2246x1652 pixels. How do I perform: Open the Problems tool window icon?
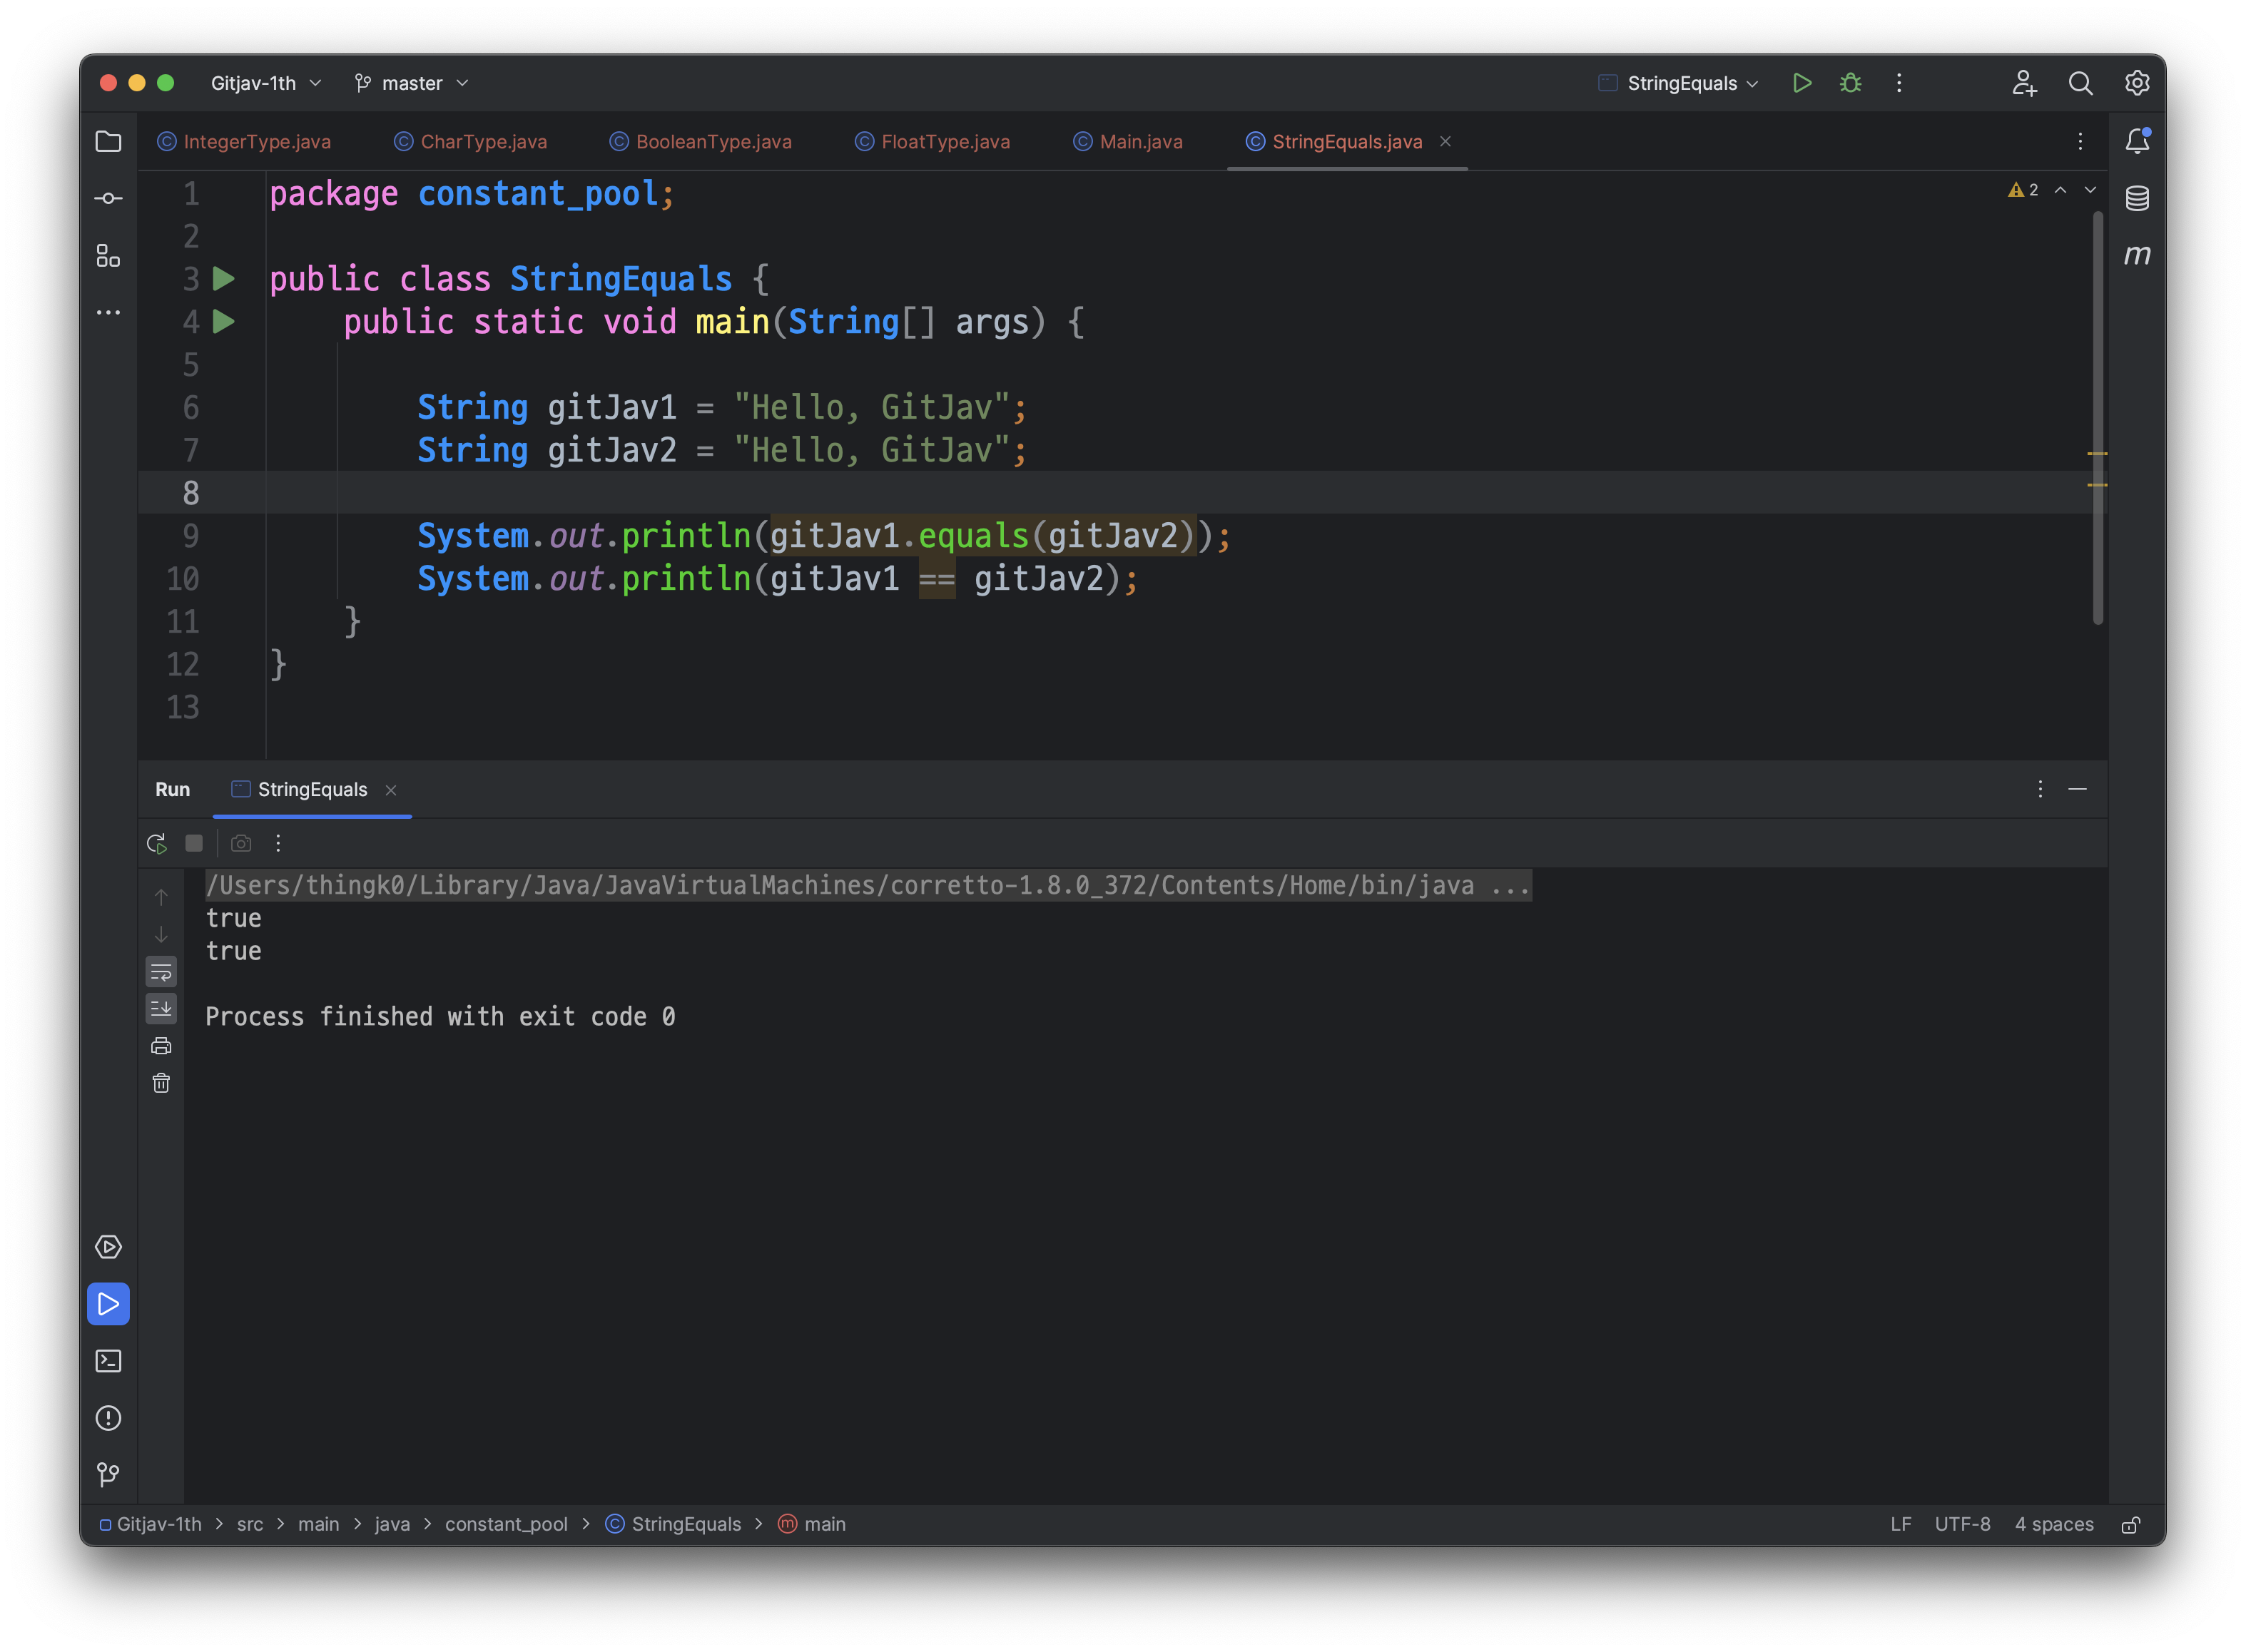[x=108, y=1418]
